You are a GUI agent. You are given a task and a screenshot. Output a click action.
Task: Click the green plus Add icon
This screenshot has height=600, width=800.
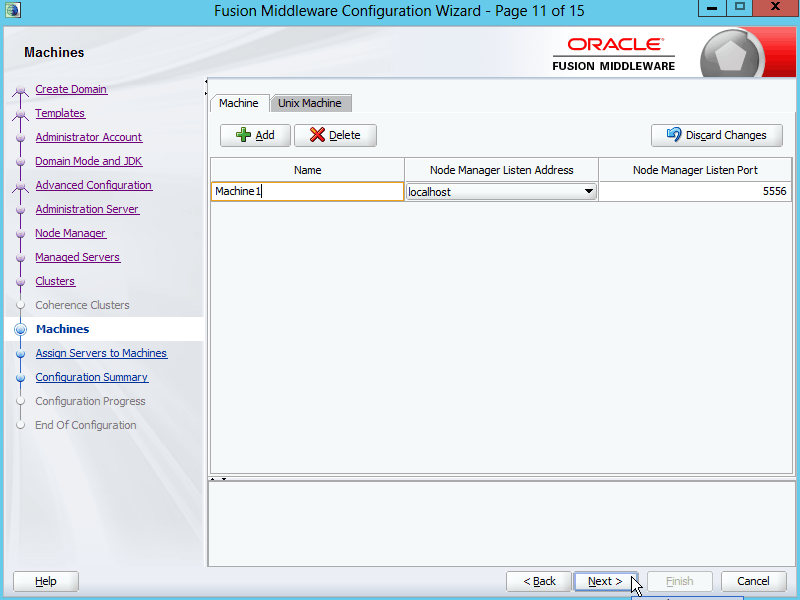coord(243,135)
